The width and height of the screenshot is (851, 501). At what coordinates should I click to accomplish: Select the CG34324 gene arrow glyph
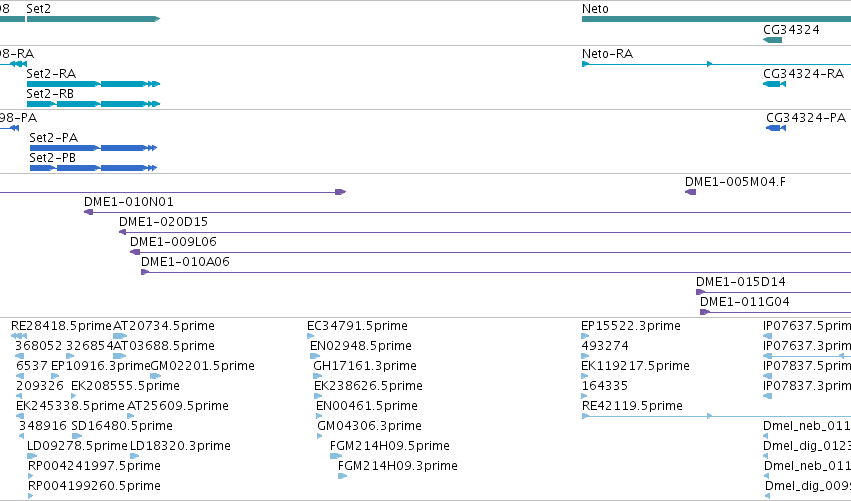pyautogui.click(x=772, y=40)
